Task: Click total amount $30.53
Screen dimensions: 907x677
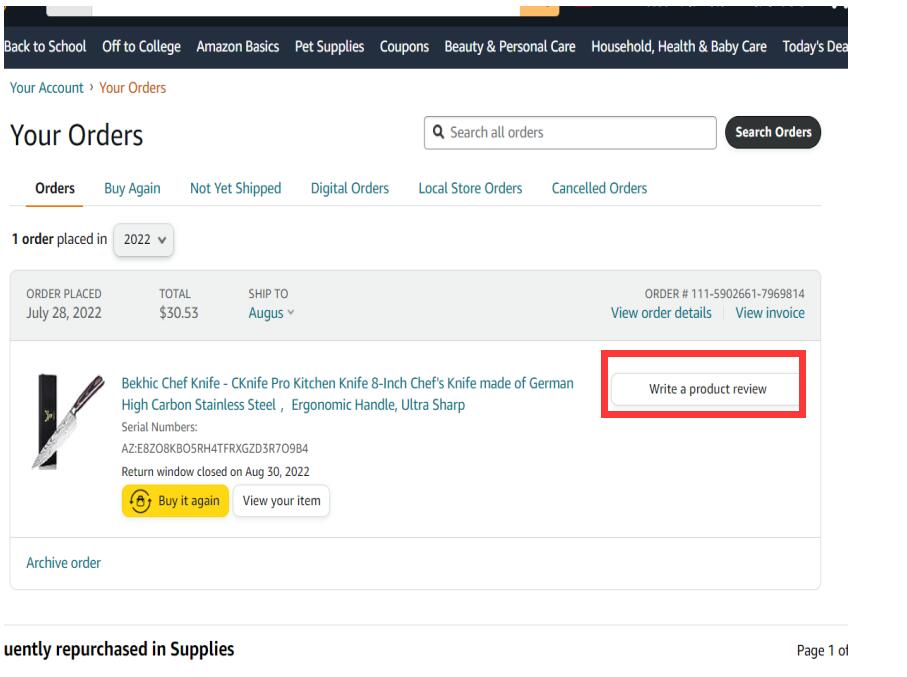Action: tap(179, 313)
